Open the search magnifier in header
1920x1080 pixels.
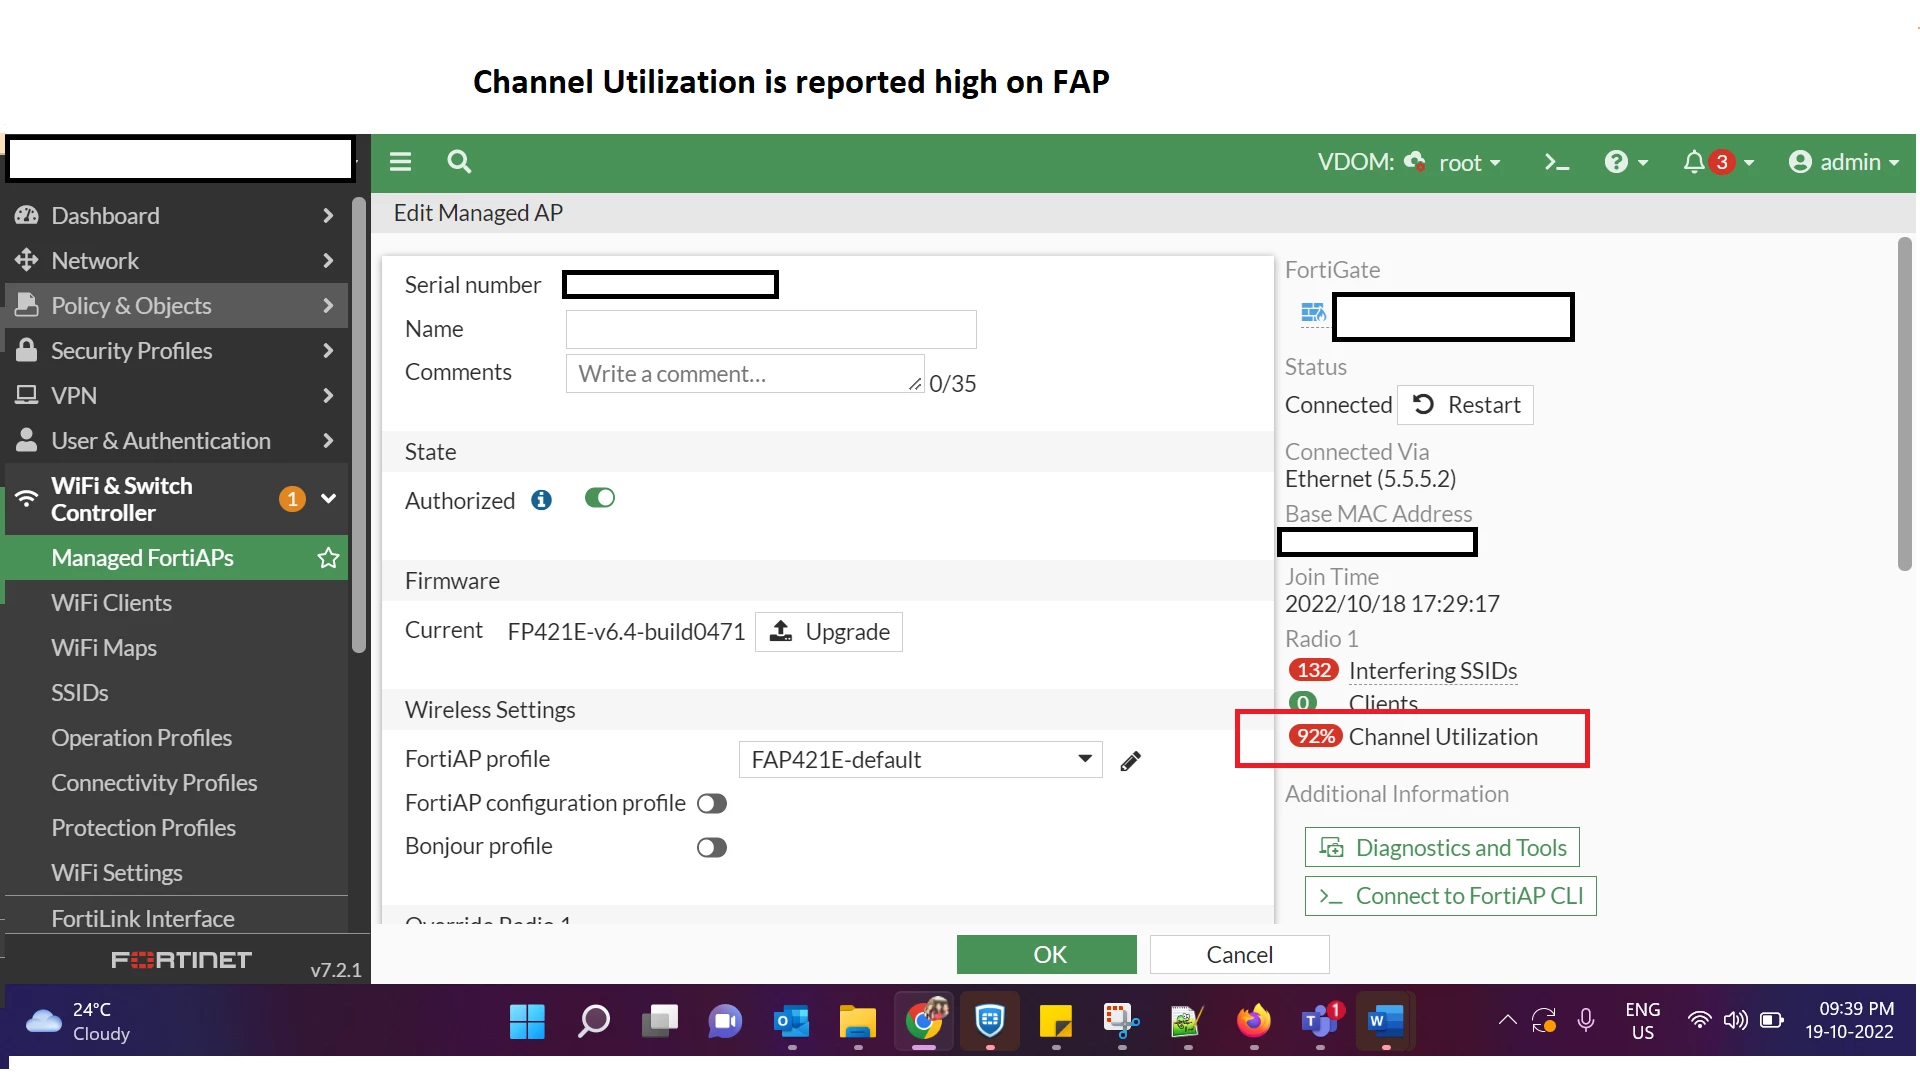(x=459, y=162)
